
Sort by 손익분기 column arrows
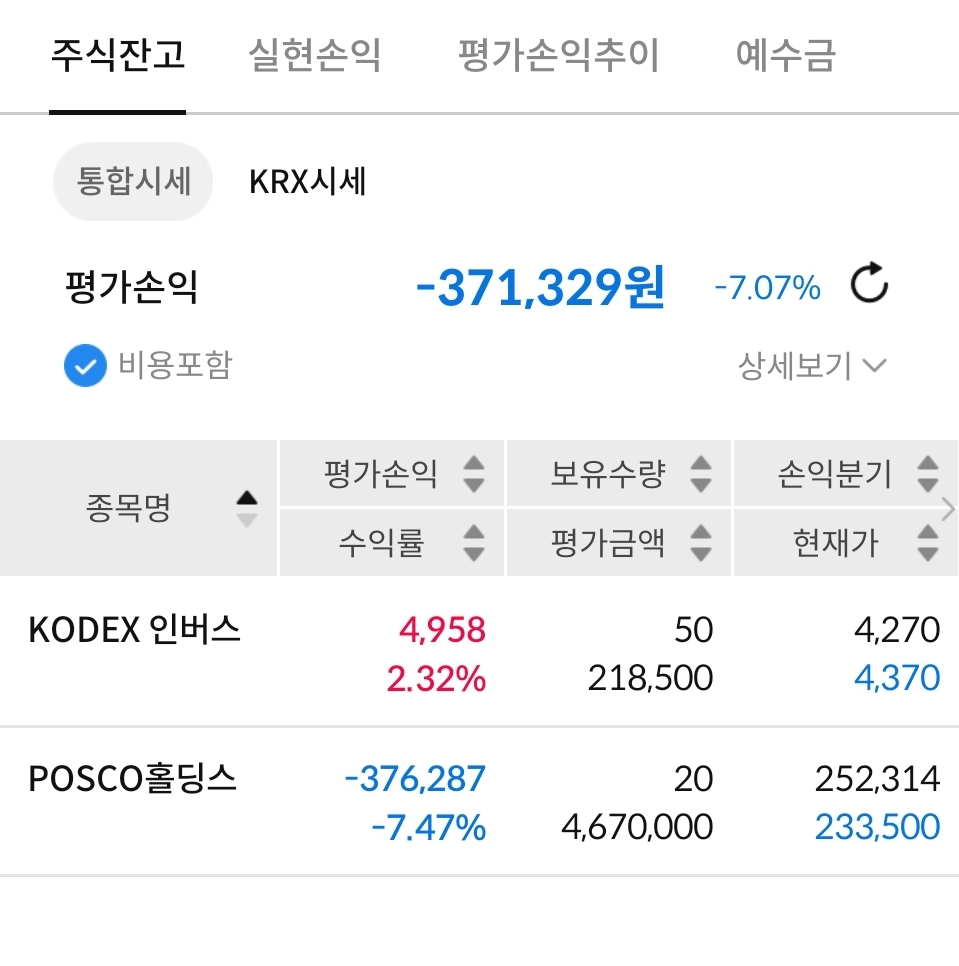(x=928, y=474)
